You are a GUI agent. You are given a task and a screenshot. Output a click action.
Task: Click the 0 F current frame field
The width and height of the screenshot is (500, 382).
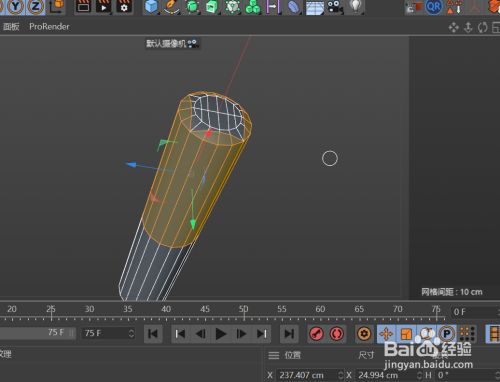475,312
